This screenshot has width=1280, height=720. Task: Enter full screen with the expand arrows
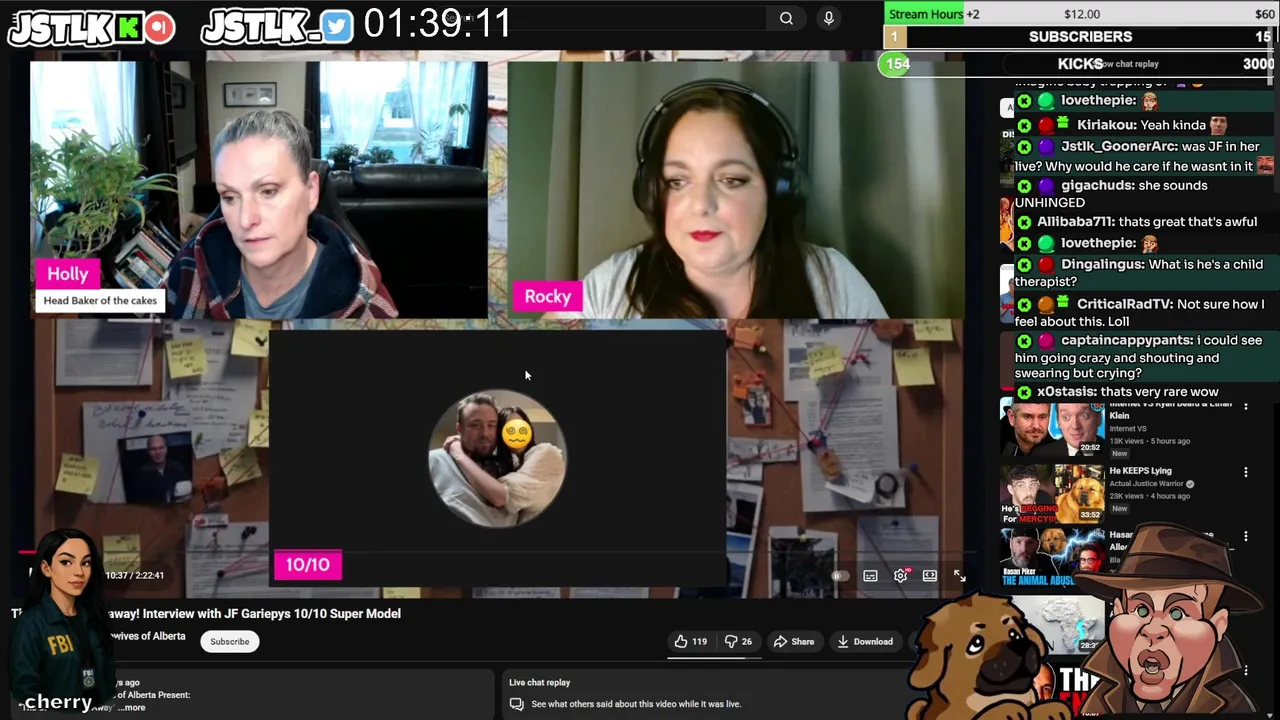pyautogui.click(x=959, y=576)
